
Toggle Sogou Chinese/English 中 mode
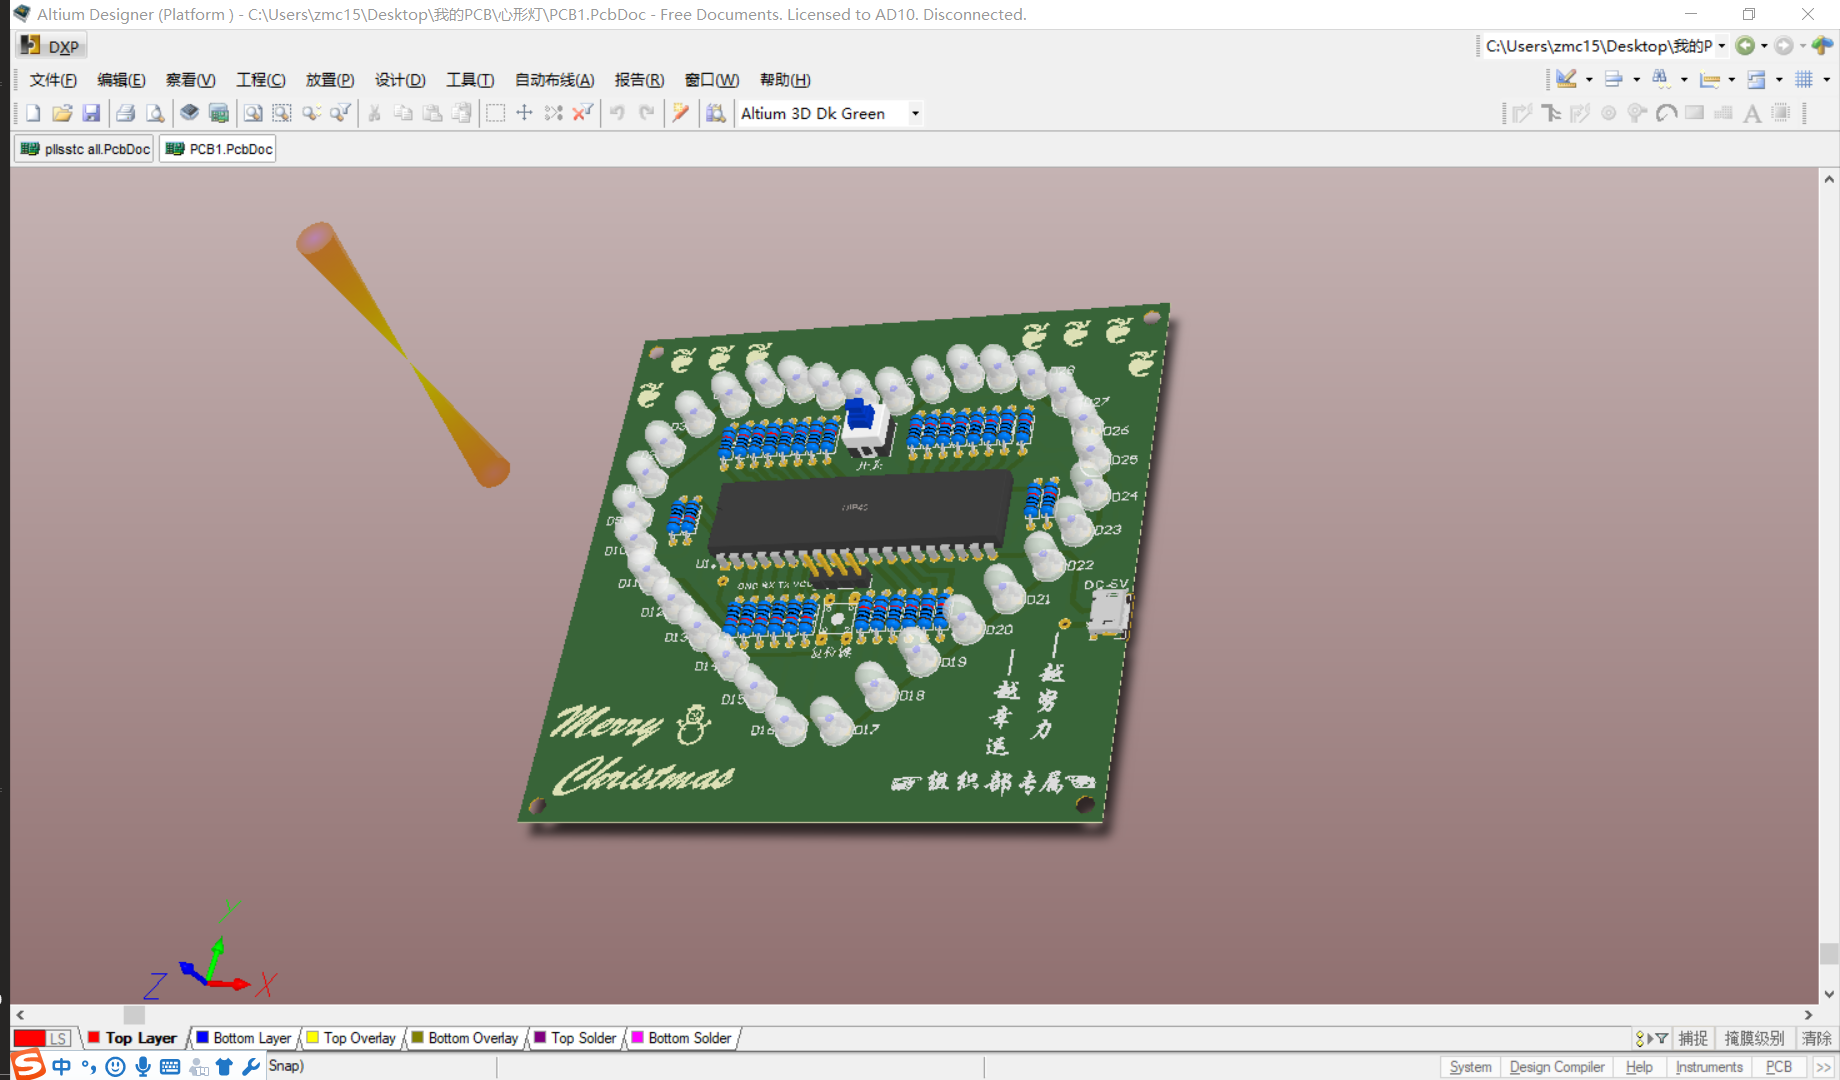pos(62,1066)
